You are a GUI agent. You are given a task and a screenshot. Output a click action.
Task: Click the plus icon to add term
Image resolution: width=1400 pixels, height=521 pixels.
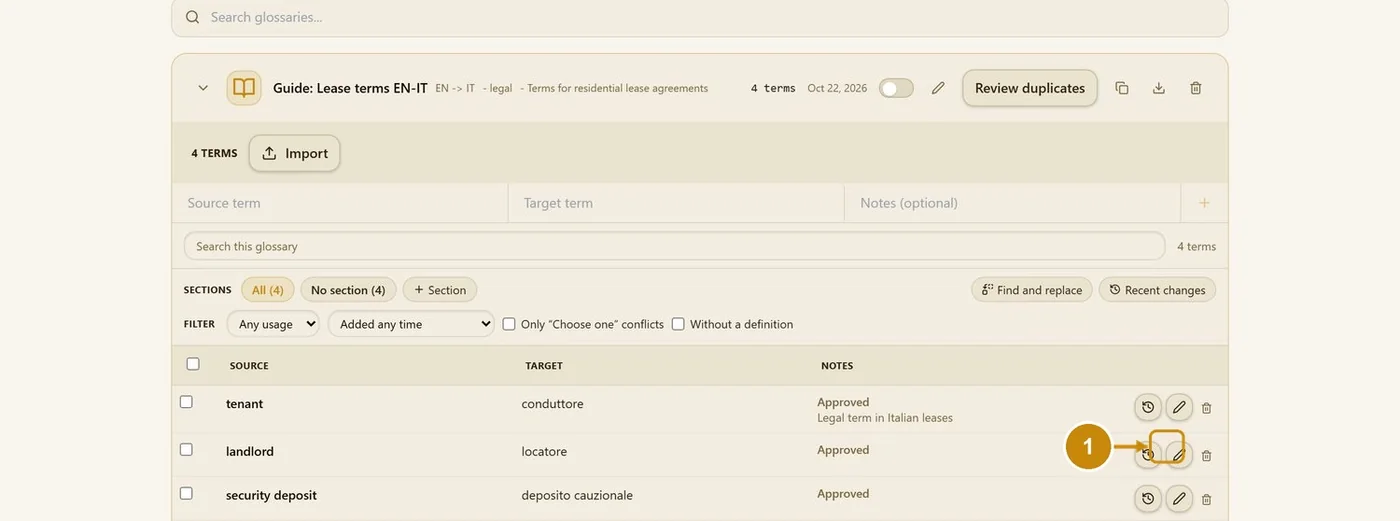(1204, 203)
